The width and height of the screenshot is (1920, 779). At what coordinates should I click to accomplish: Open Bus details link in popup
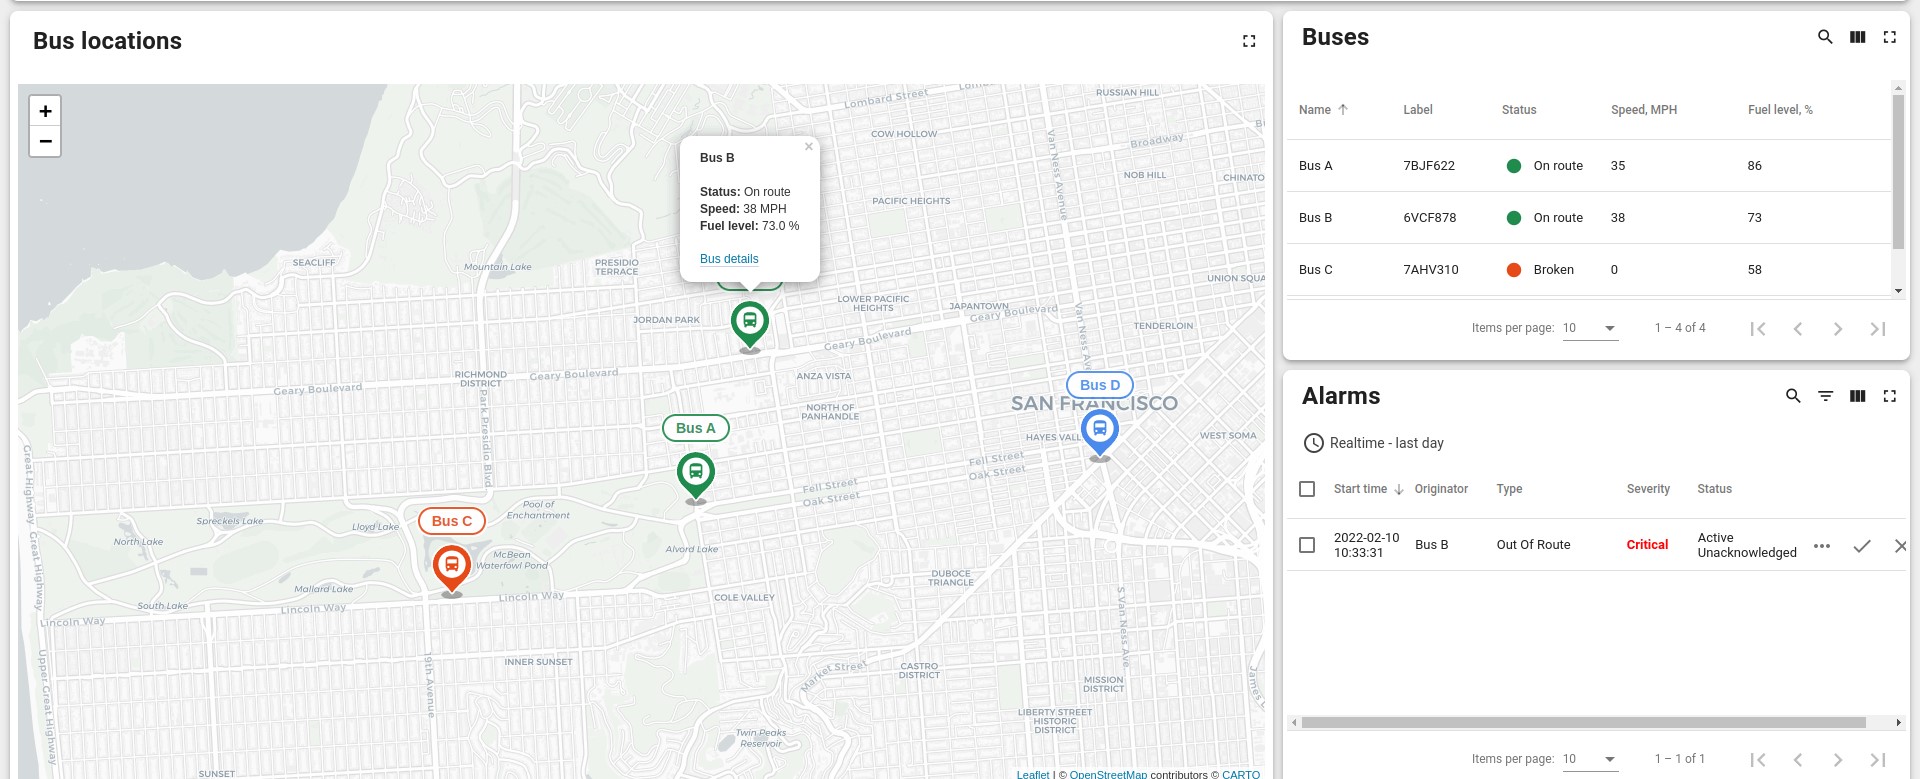pos(729,259)
